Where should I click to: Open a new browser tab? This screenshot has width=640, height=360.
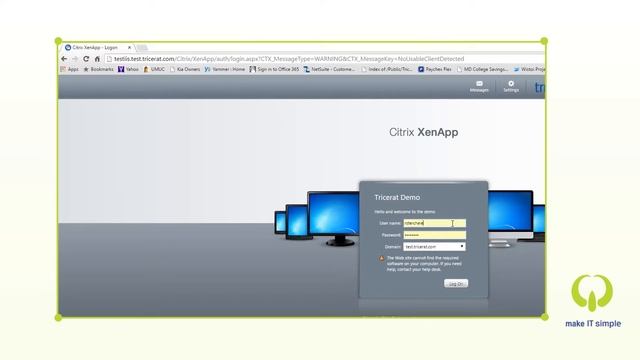pos(142,48)
